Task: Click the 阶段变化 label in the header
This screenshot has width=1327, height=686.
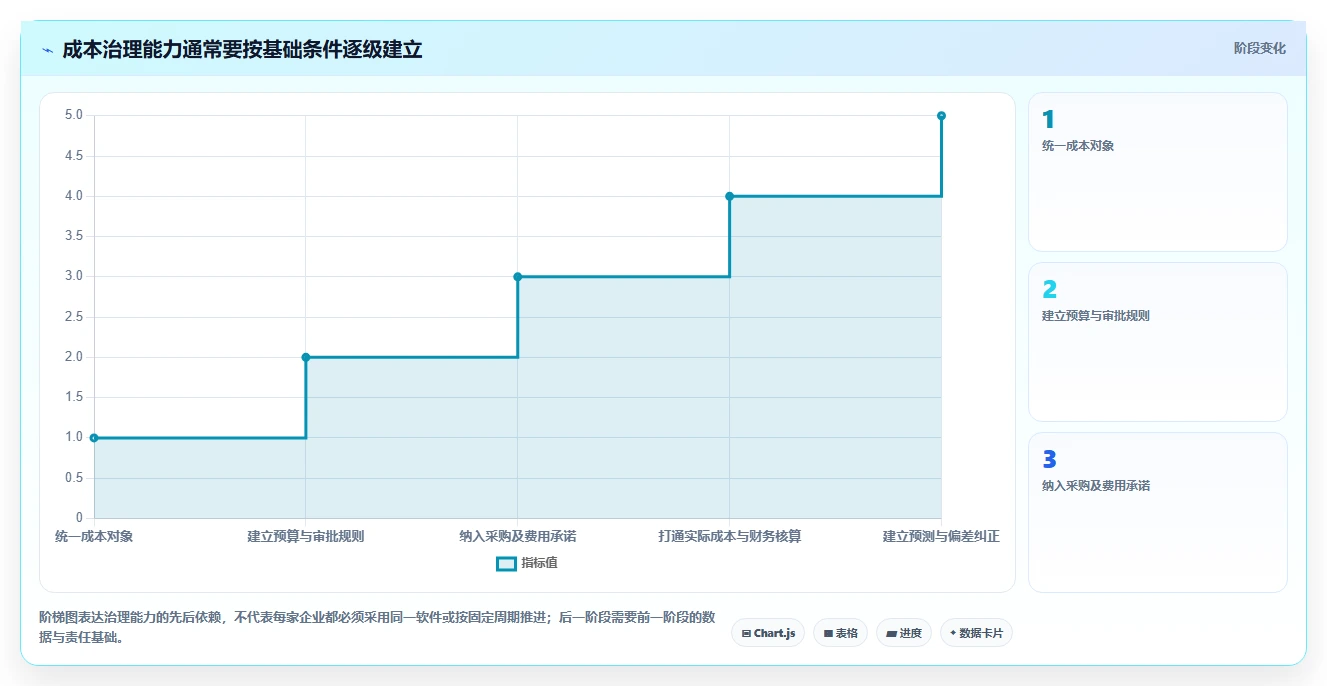Action: pos(1259,48)
